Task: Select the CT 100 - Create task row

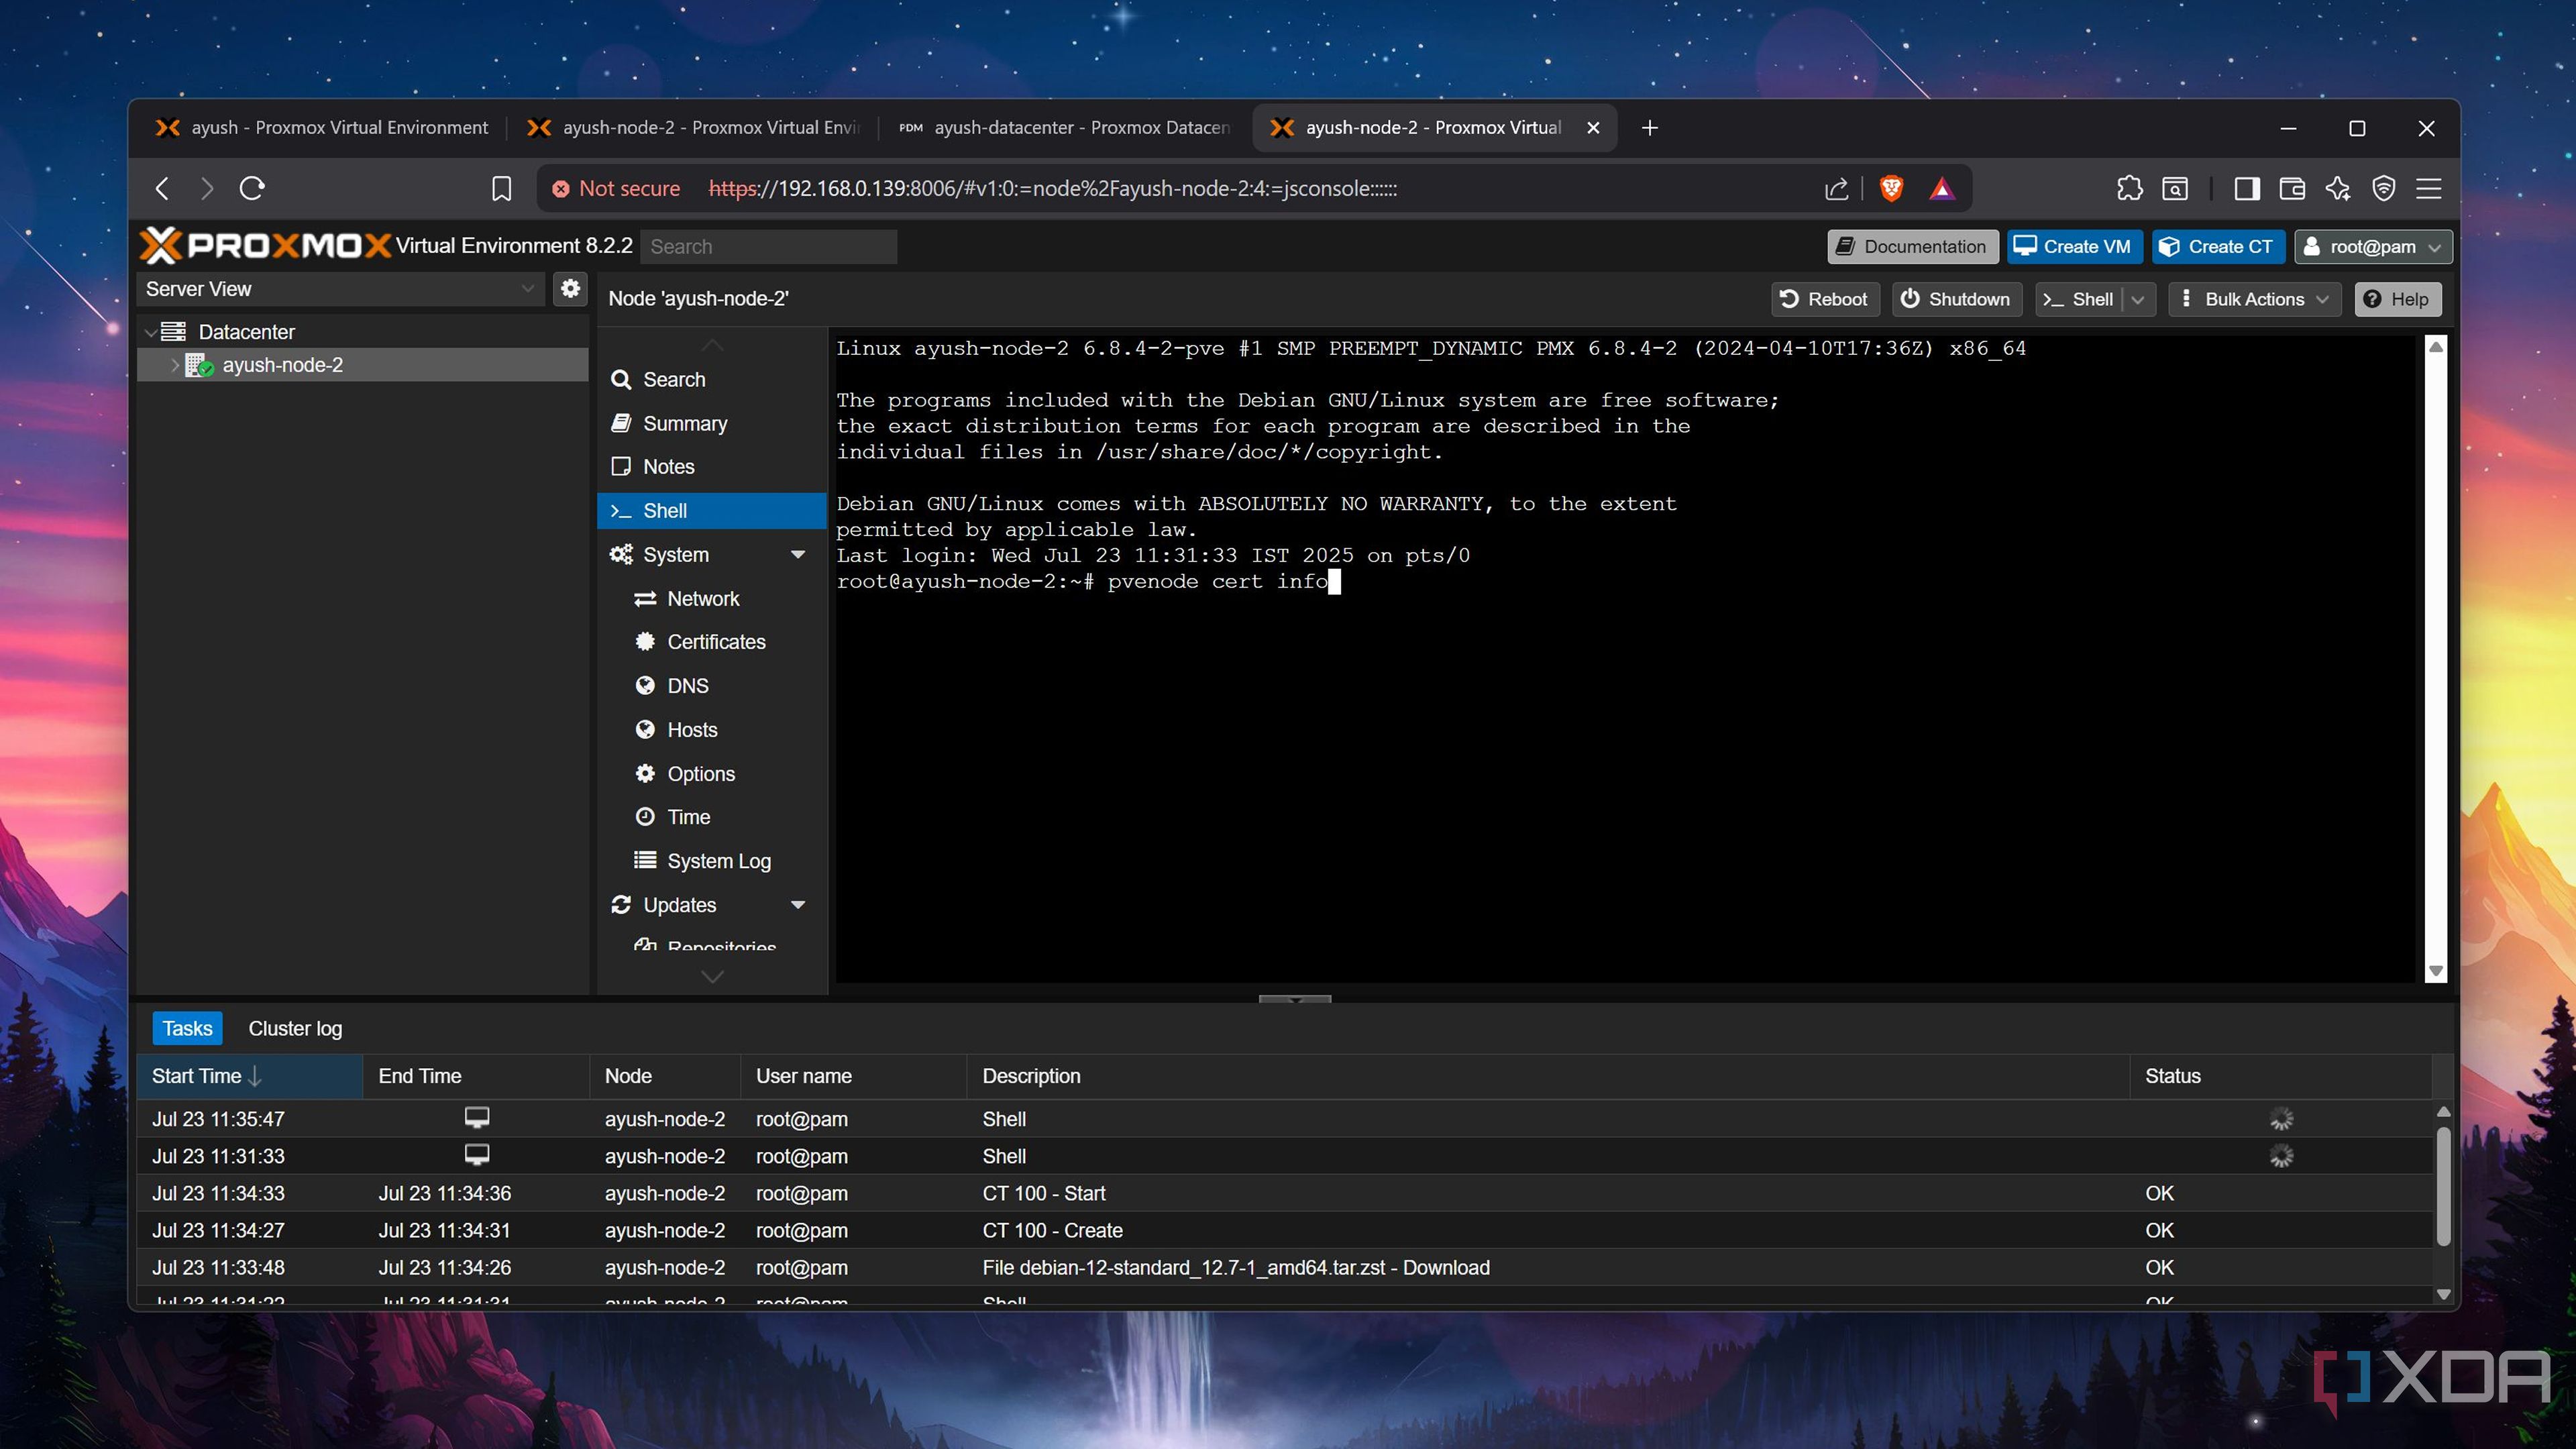Action: click(x=1285, y=1230)
